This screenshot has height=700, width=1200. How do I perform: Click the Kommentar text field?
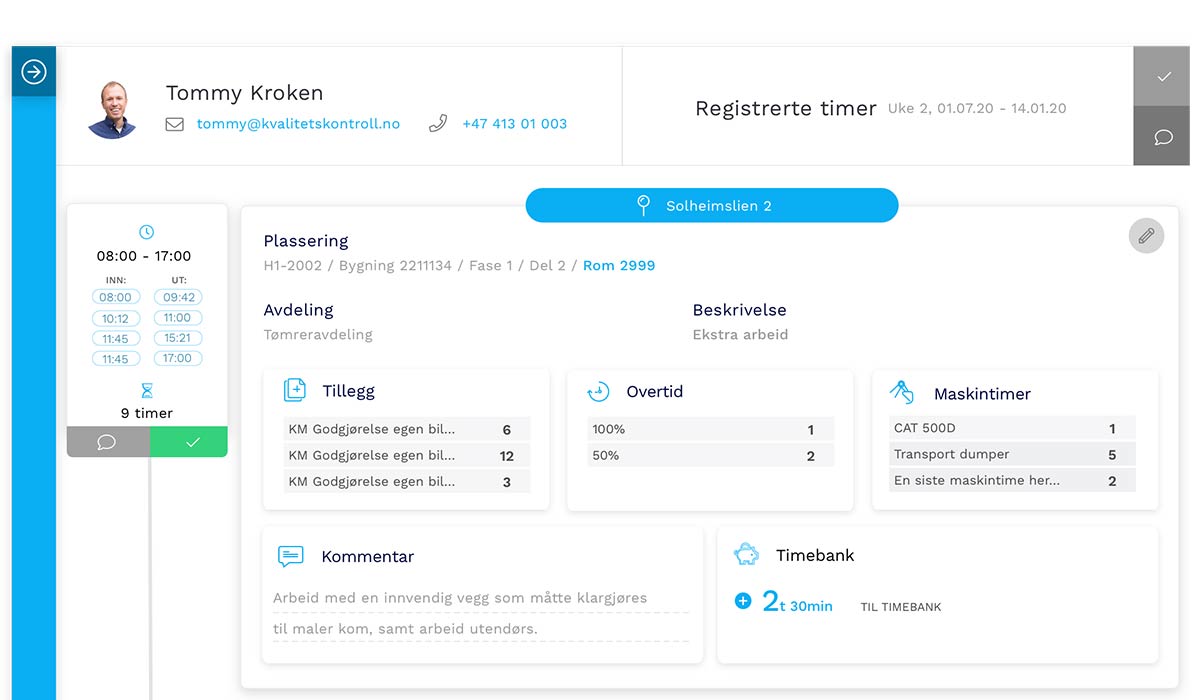481,612
